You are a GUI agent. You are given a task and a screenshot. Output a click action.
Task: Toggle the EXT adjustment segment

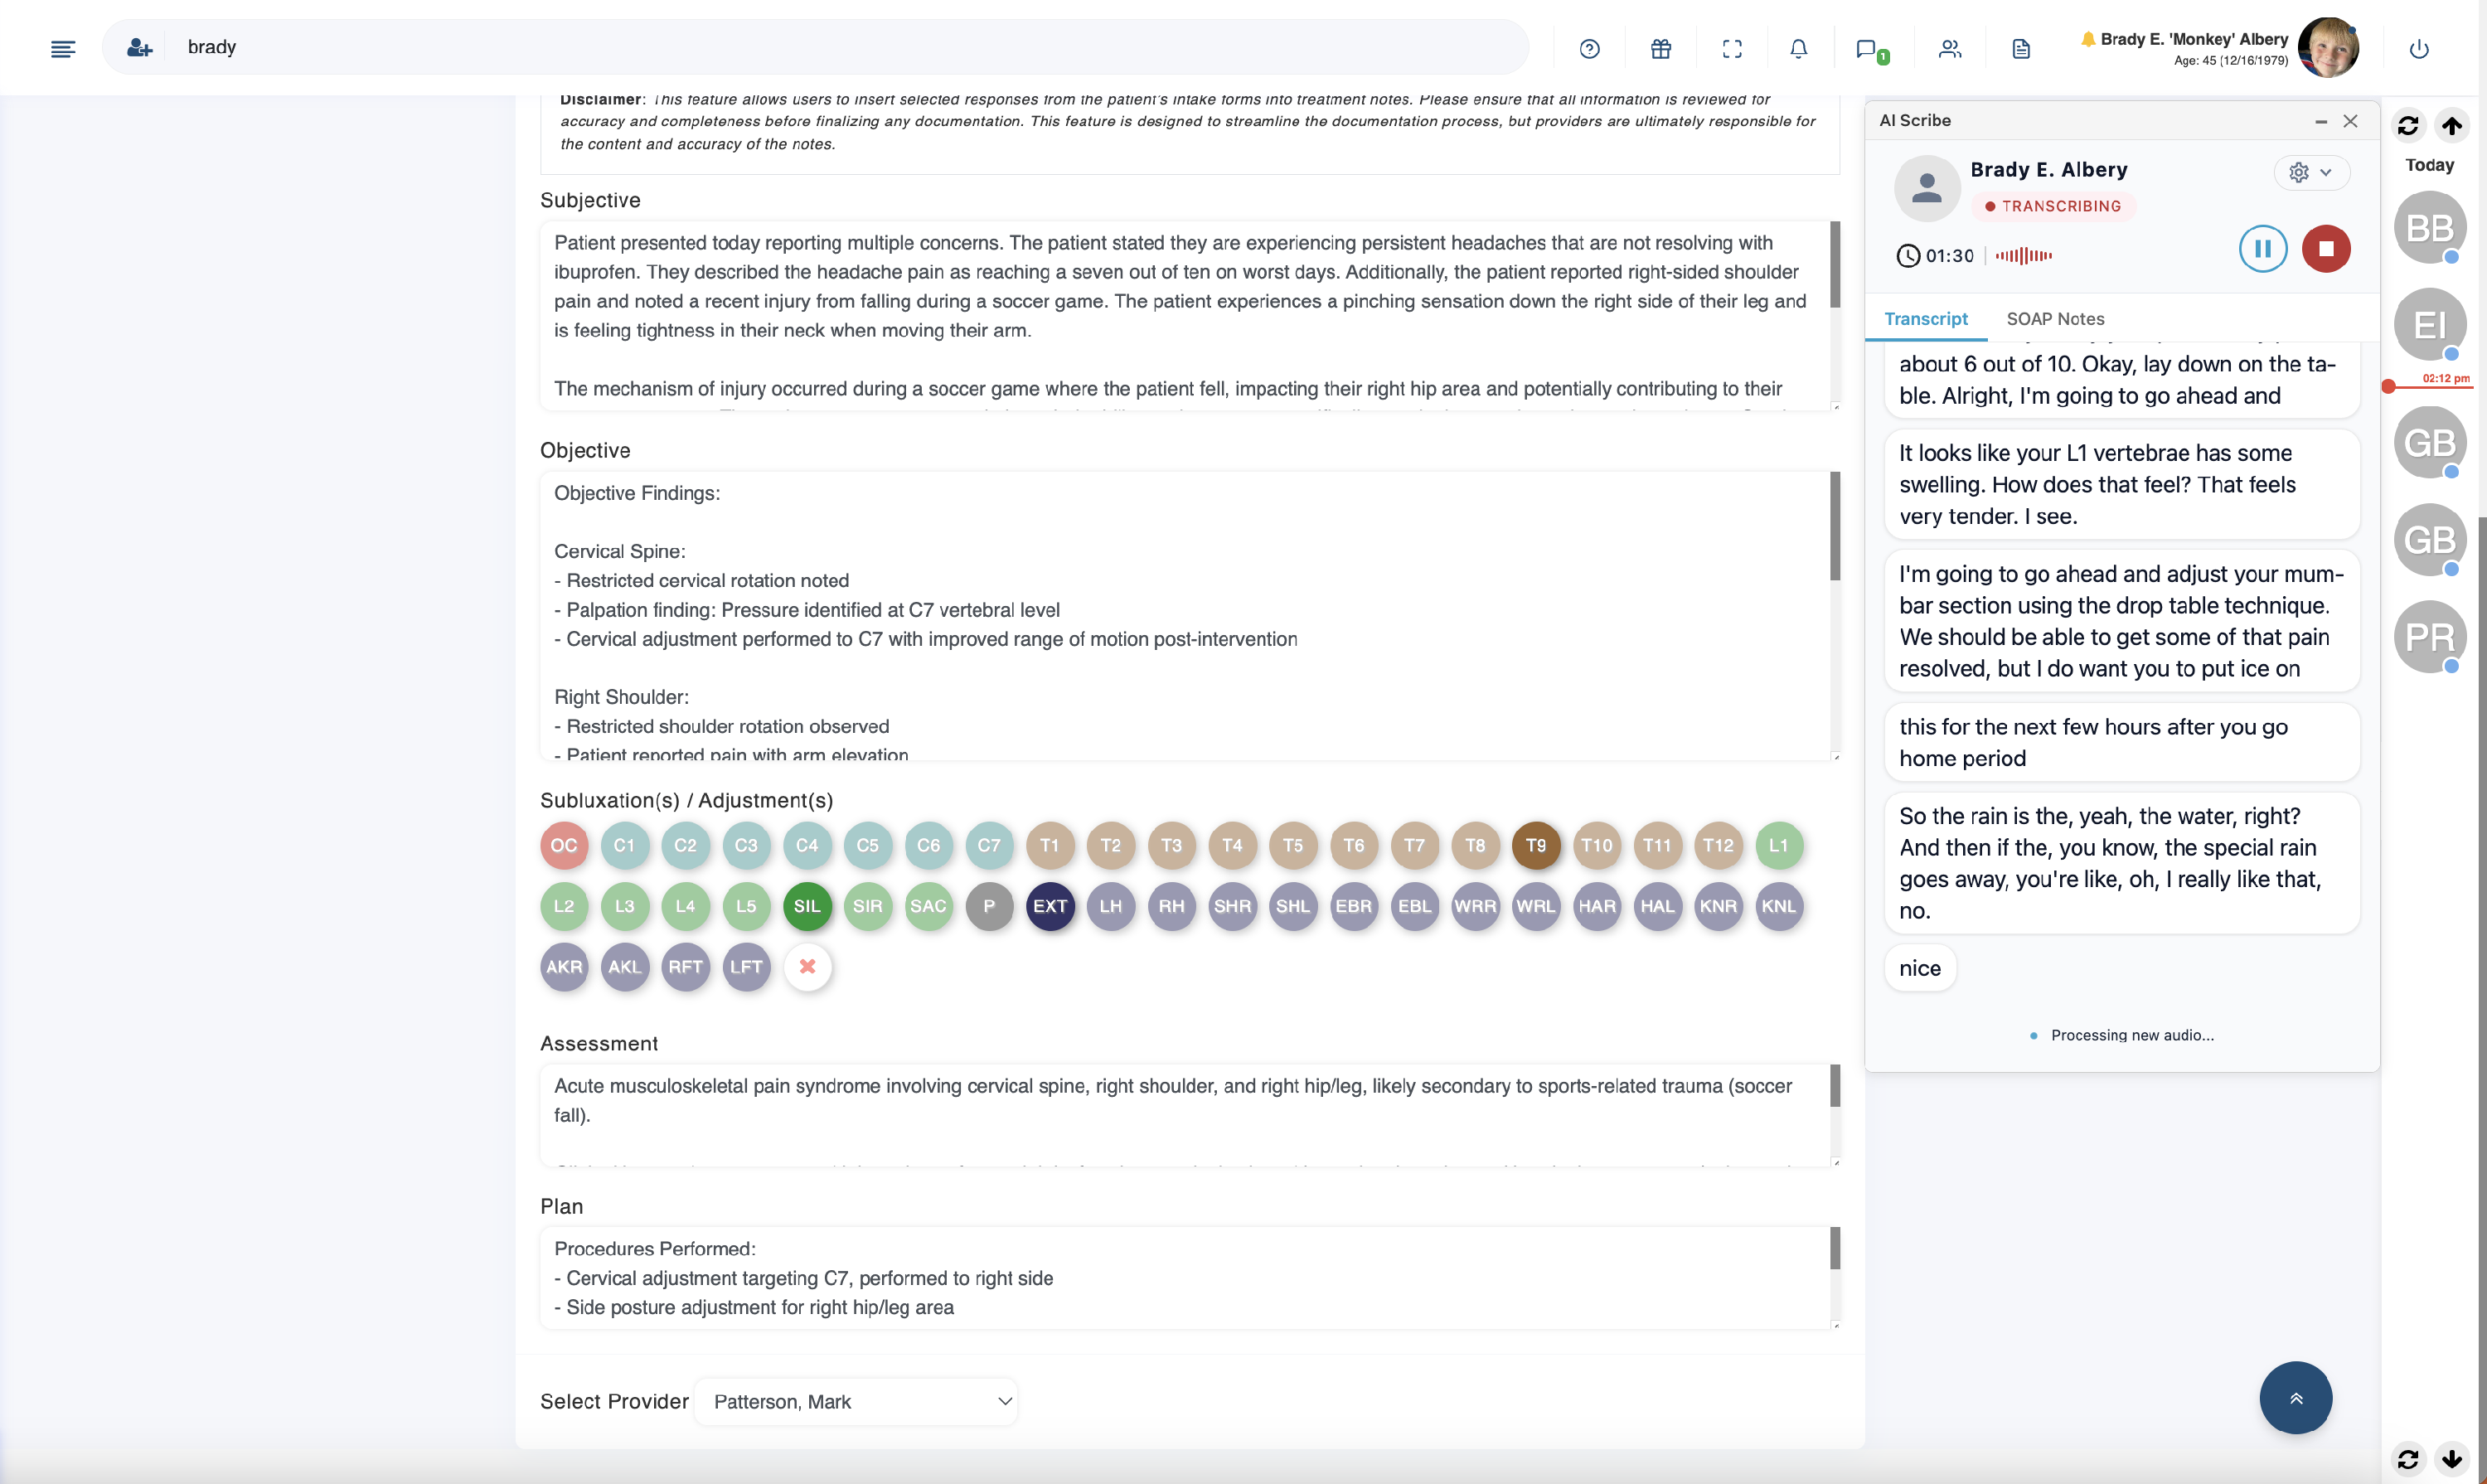1049,906
